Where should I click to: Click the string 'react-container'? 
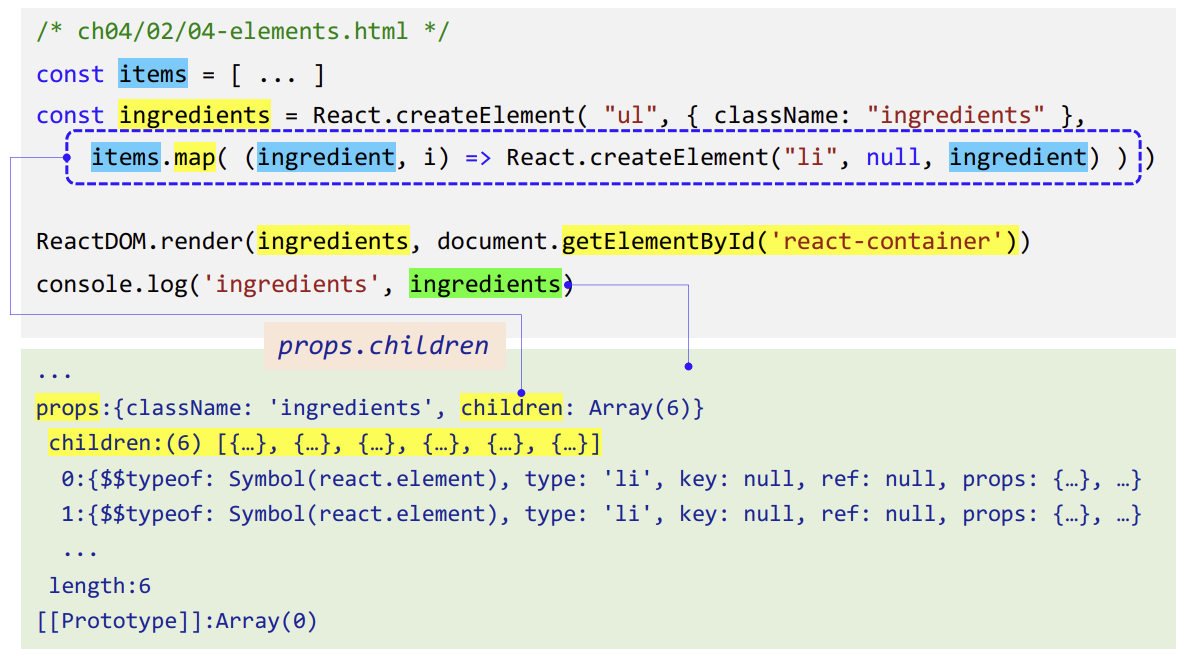[x=886, y=241]
